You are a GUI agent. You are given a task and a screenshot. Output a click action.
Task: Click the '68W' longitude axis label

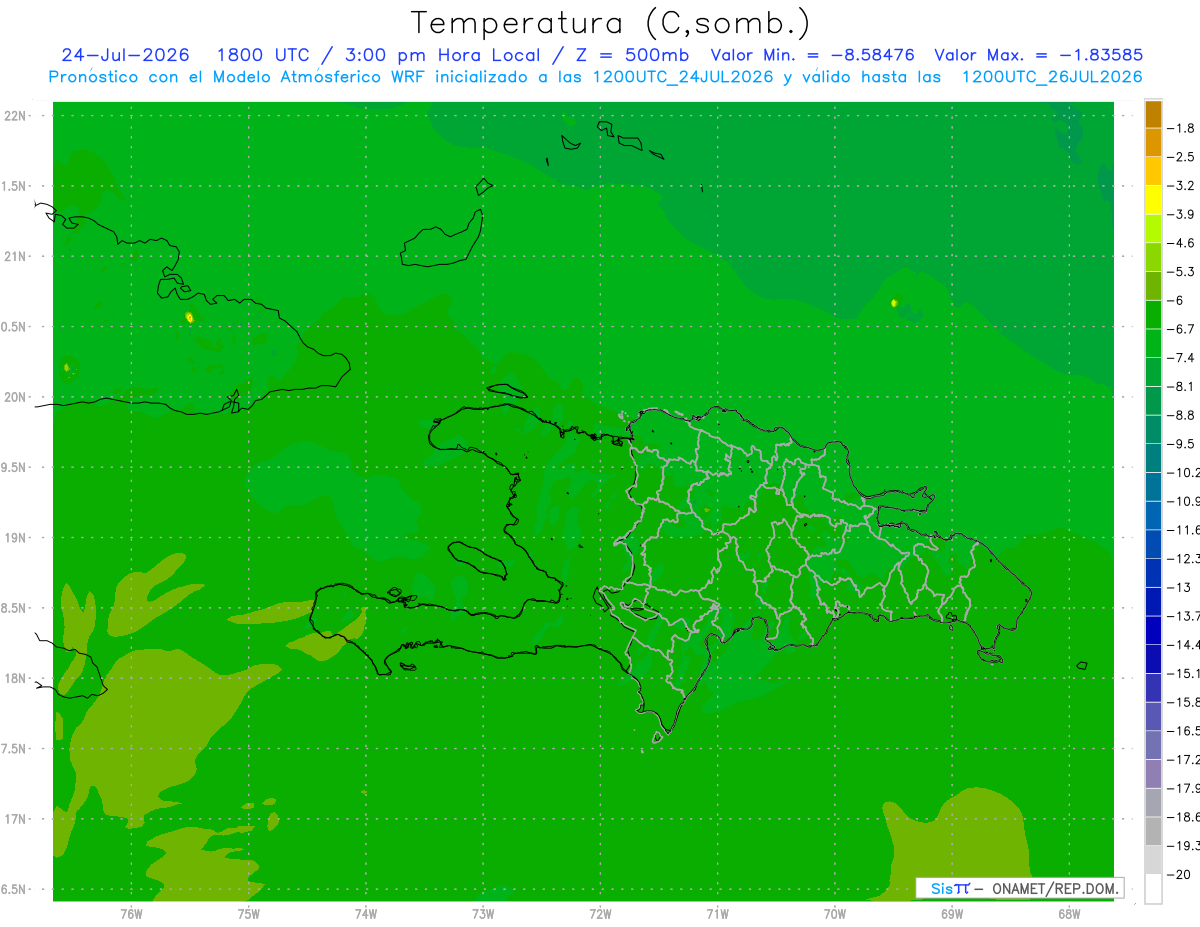click(x=1069, y=914)
